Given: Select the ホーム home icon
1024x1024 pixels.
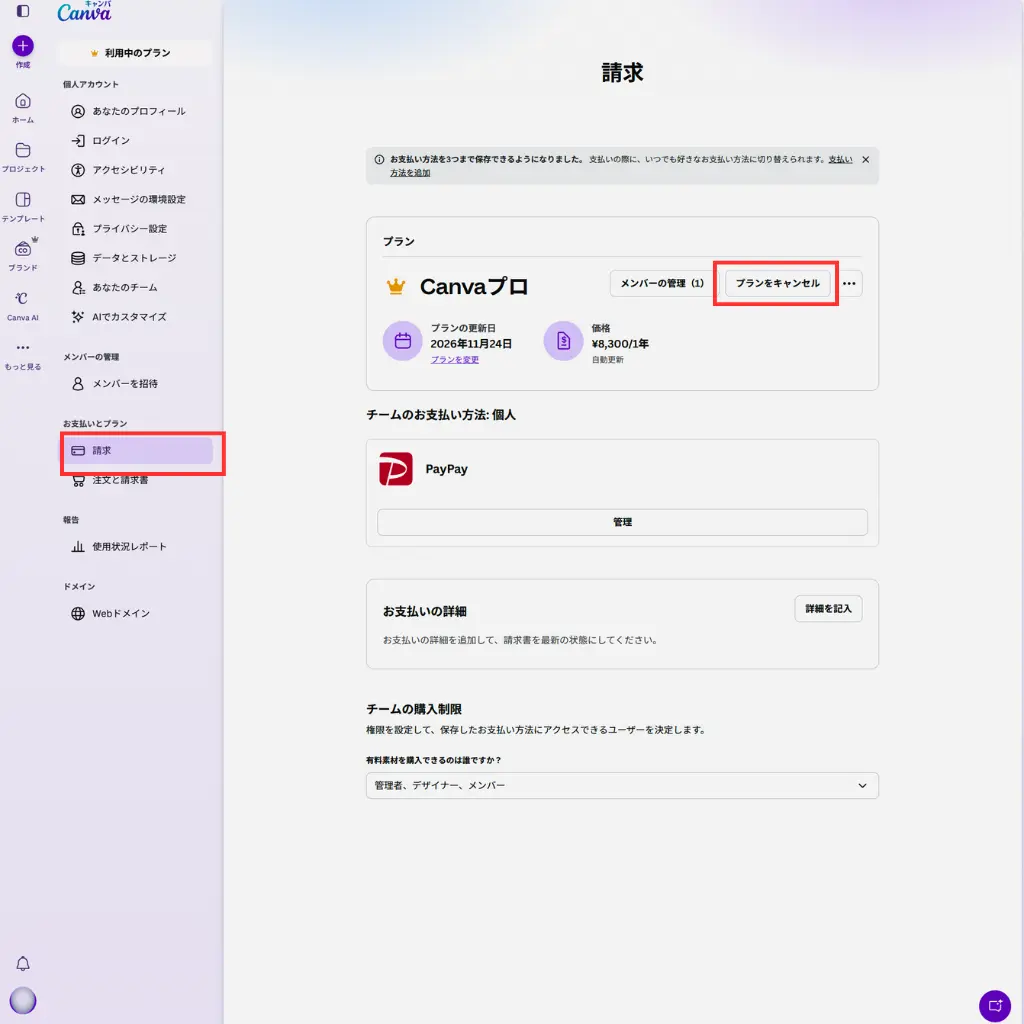Looking at the screenshot, I should point(21,103).
